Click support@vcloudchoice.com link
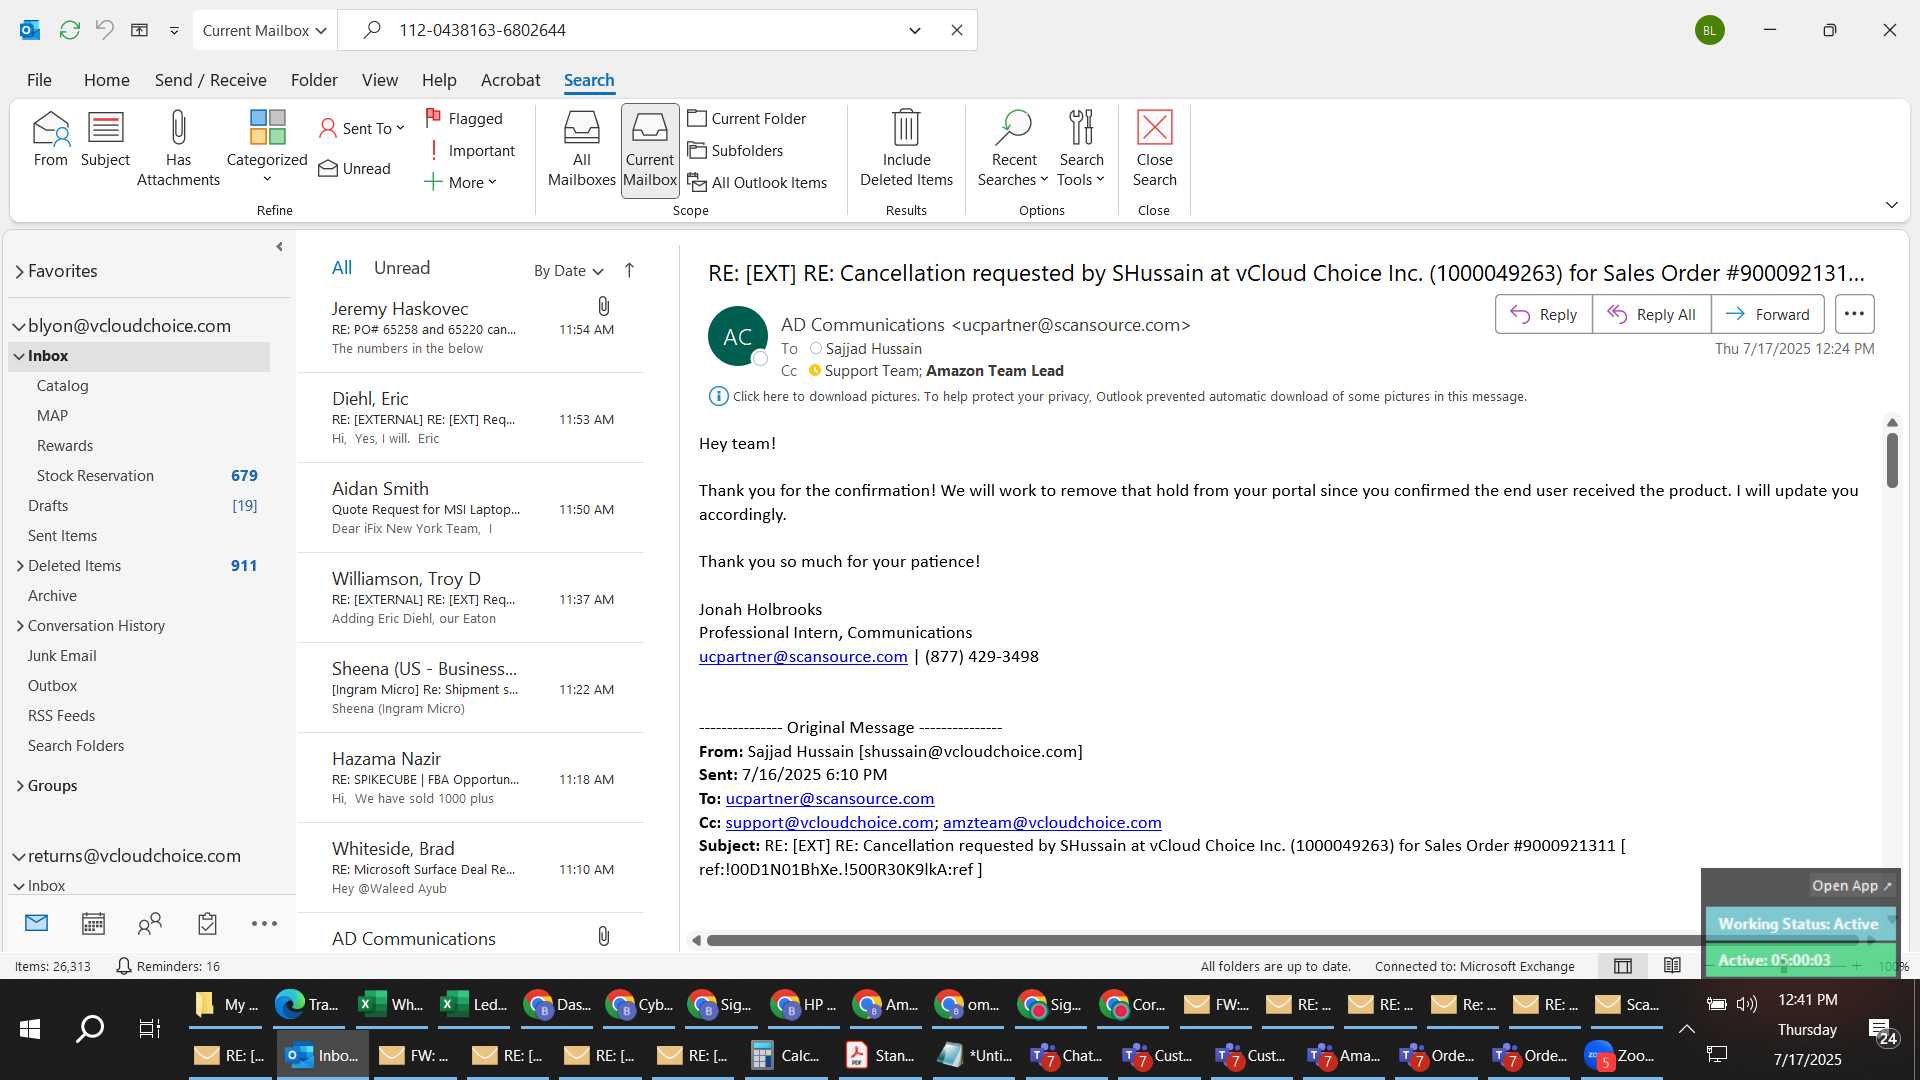 tap(829, 823)
